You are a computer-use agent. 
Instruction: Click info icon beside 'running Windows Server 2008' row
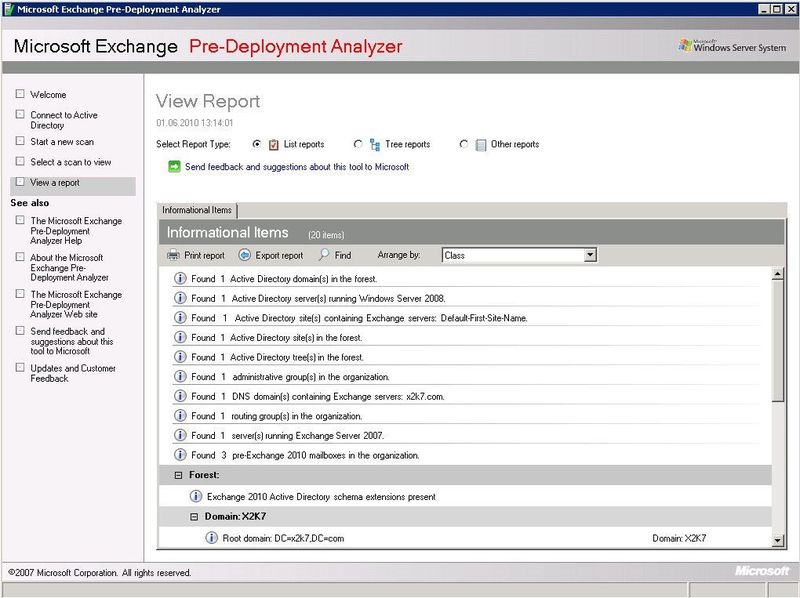point(180,297)
